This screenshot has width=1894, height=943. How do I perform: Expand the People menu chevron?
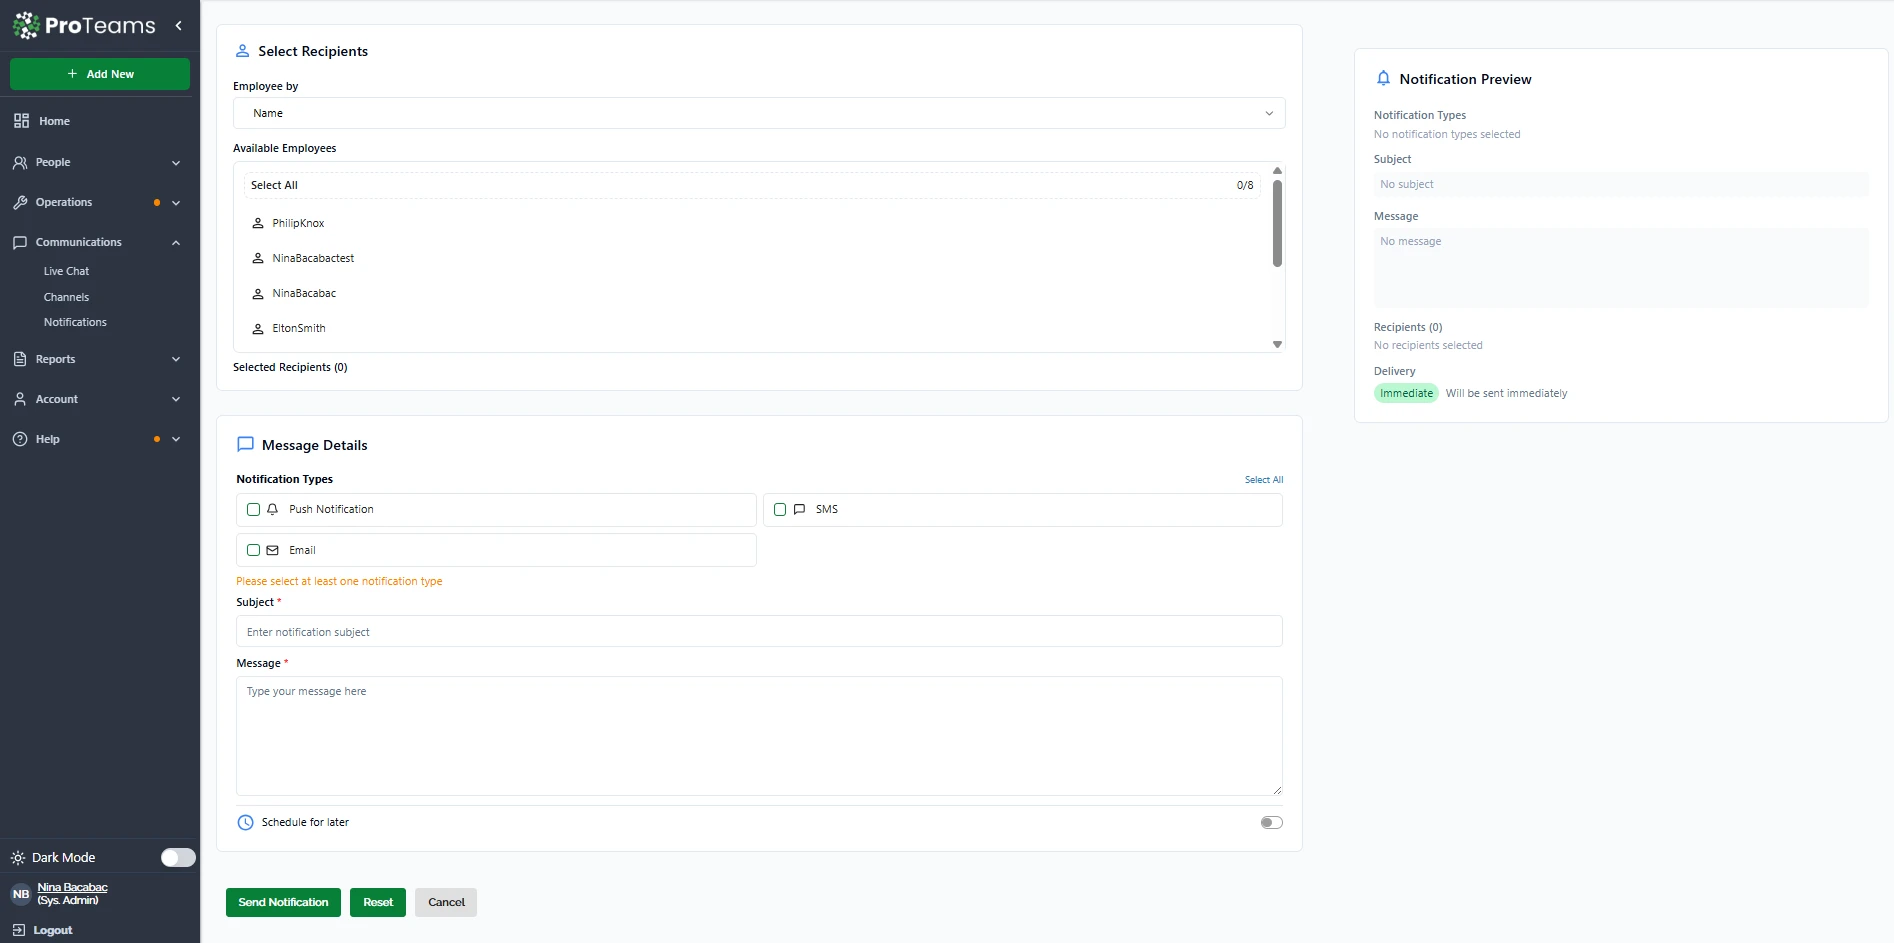click(x=176, y=163)
